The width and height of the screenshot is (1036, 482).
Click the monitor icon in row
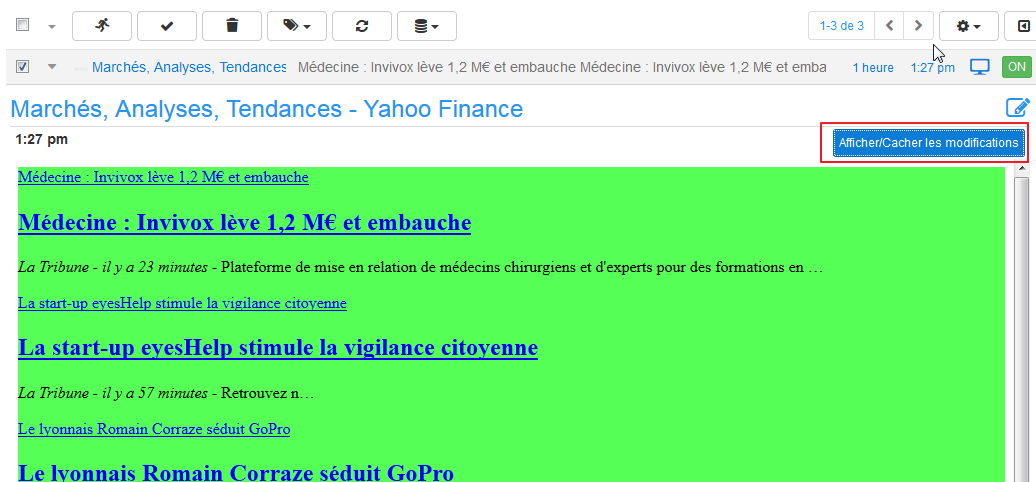[980, 67]
